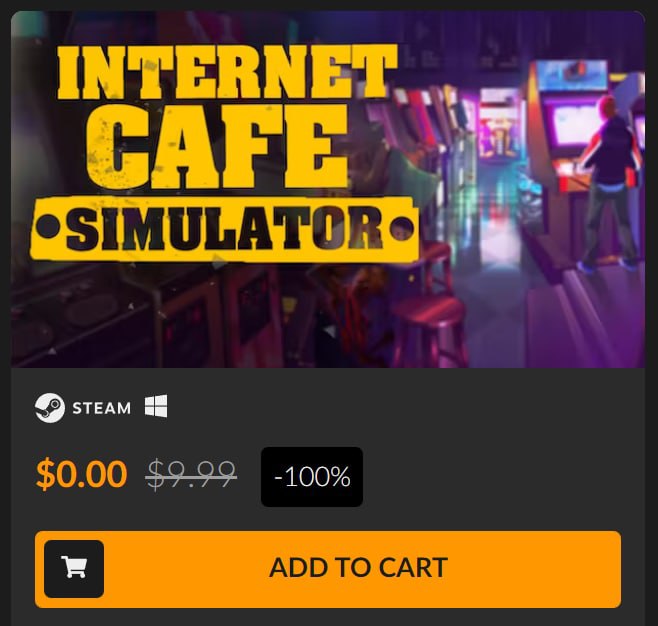Click the red bar stool in the artwork
The width and height of the screenshot is (658, 626).
428,323
